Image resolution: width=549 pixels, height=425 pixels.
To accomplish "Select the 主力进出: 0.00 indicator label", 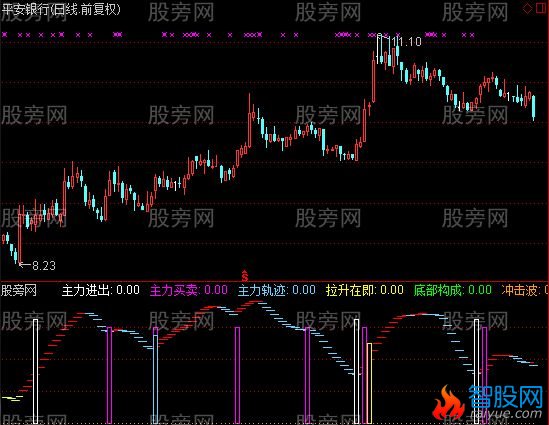I will point(101,290).
